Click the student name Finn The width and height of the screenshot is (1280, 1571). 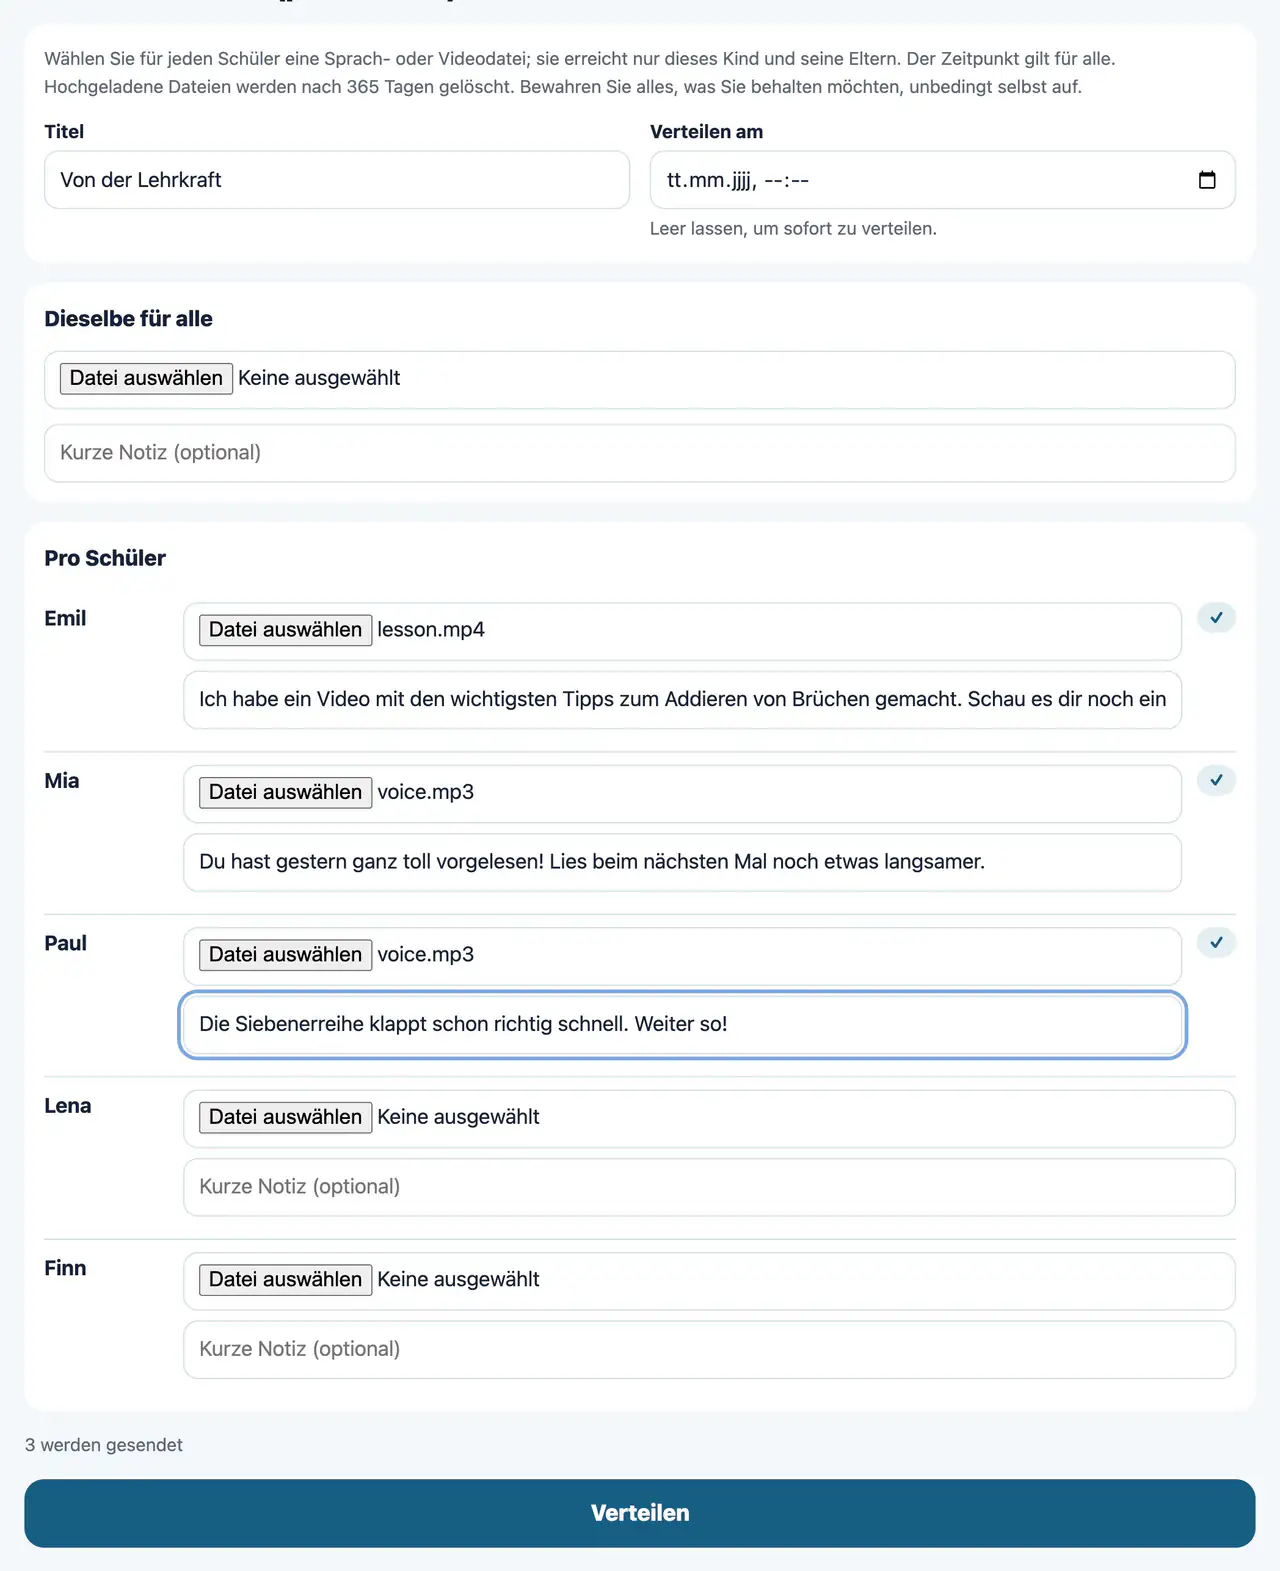pyautogui.click(x=65, y=1268)
